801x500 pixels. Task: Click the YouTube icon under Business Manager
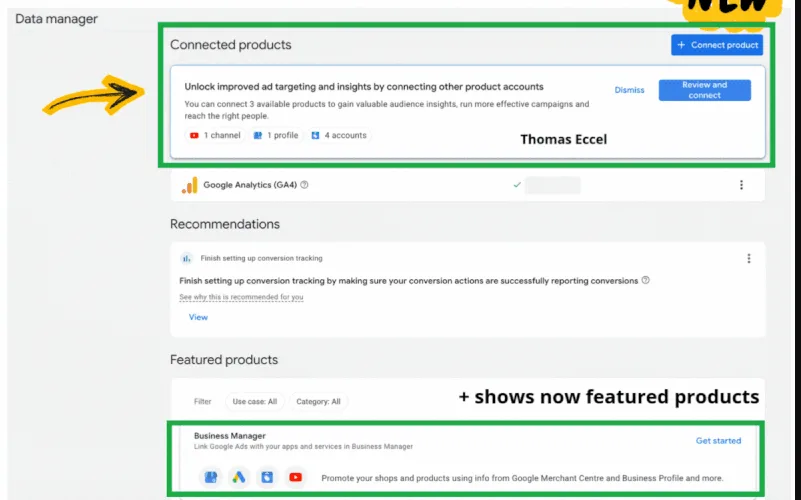pyautogui.click(x=295, y=478)
